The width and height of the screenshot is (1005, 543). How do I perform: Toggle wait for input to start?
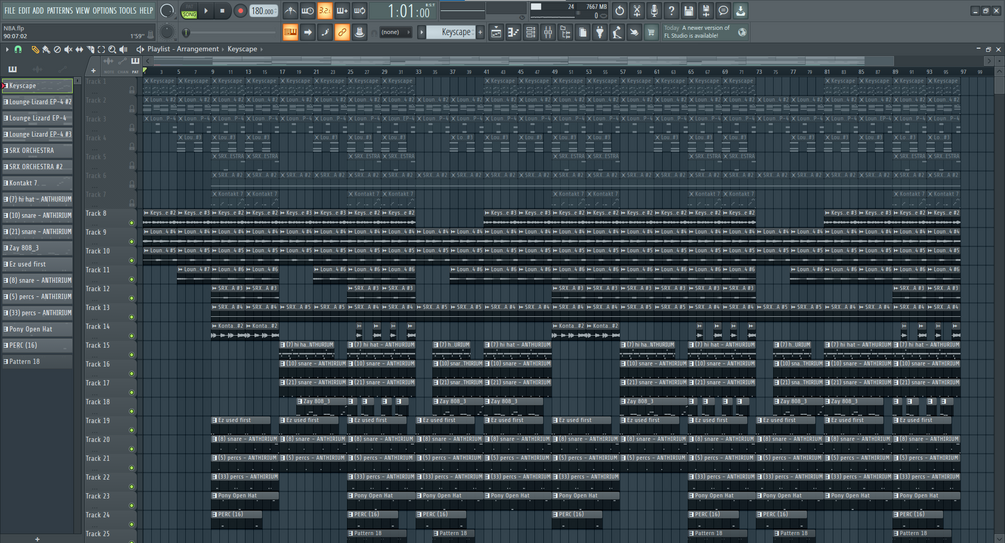(x=308, y=11)
